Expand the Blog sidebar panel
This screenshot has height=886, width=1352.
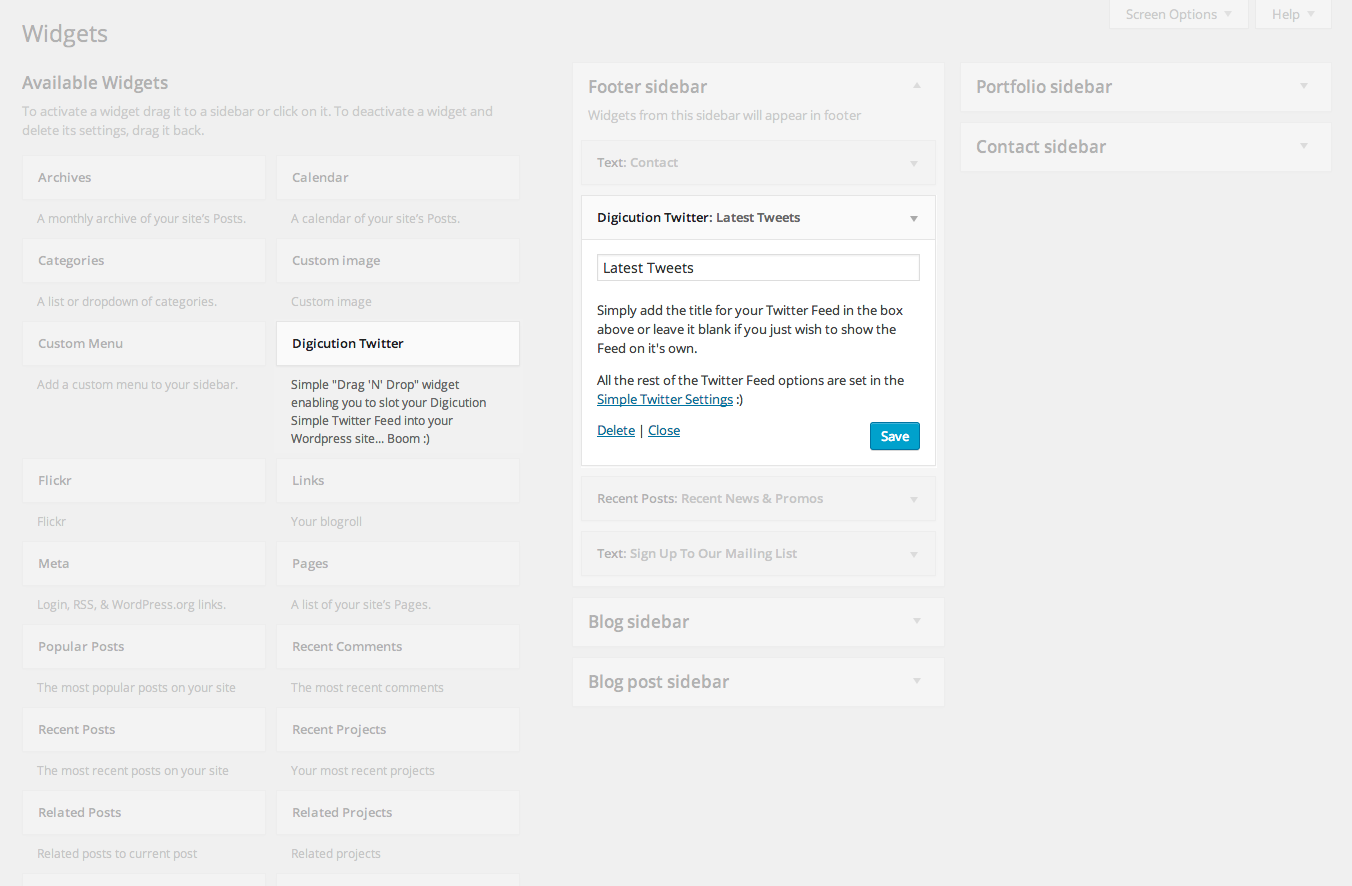[x=917, y=622]
